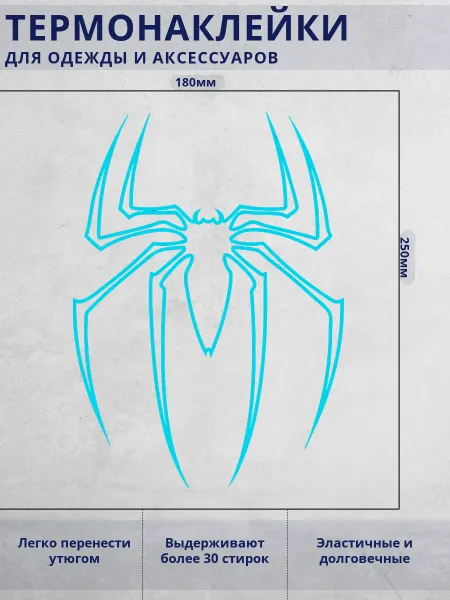Click the blue spider emblem image
The image size is (450, 600).
tap(209, 300)
